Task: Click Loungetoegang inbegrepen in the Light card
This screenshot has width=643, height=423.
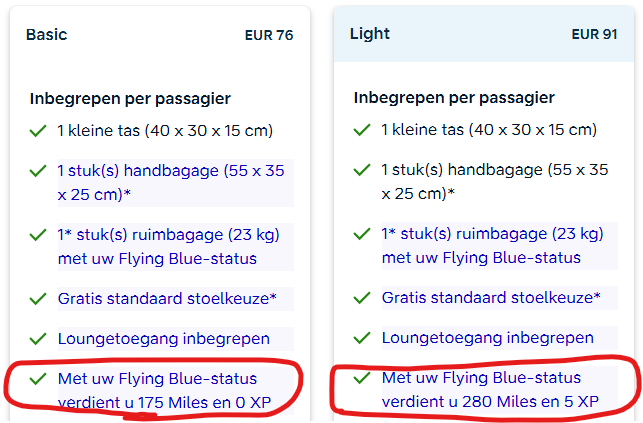Action: coord(487,338)
